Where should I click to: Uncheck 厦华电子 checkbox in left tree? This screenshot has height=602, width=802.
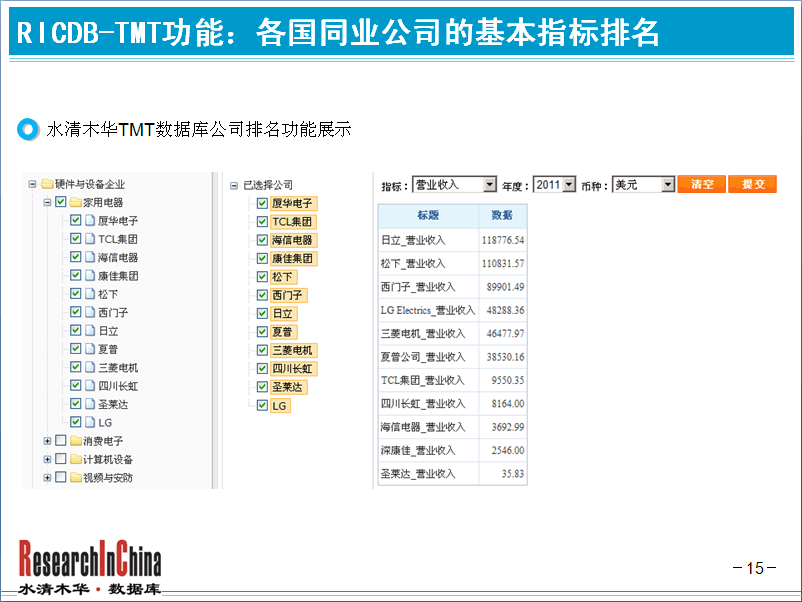pos(75,220)
